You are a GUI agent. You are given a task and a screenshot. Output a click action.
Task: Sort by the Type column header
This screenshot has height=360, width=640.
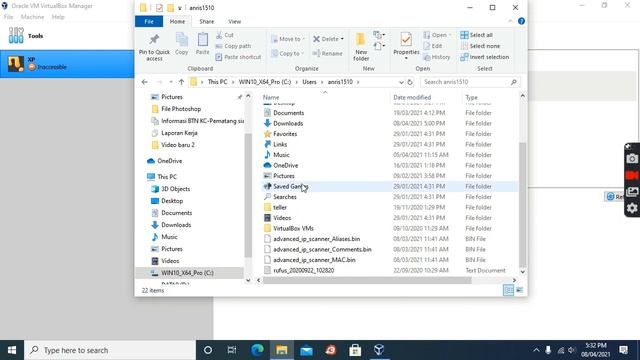click(471, 98)
